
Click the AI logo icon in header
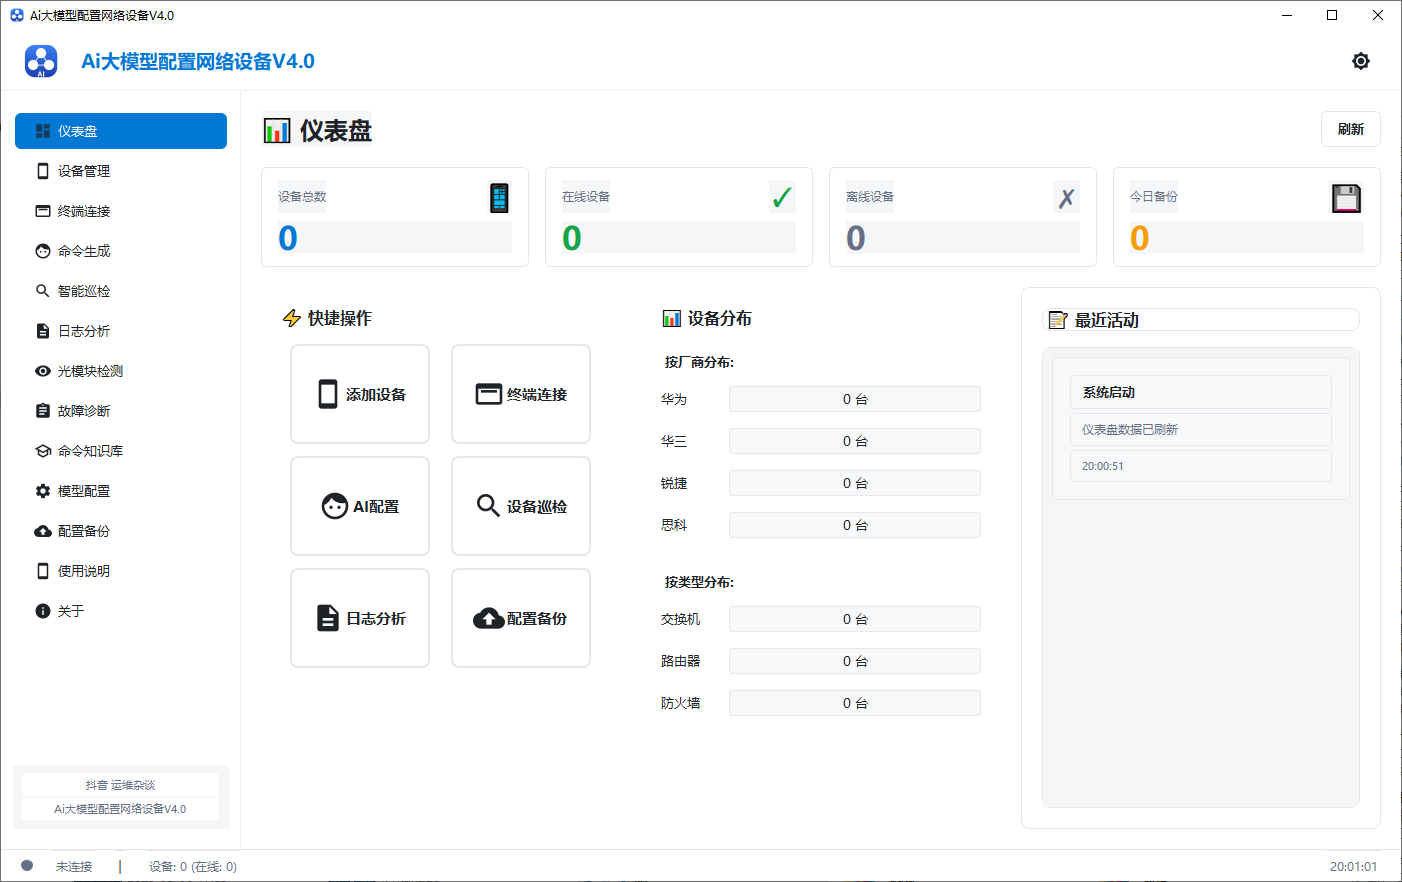(x=41, y=61)
